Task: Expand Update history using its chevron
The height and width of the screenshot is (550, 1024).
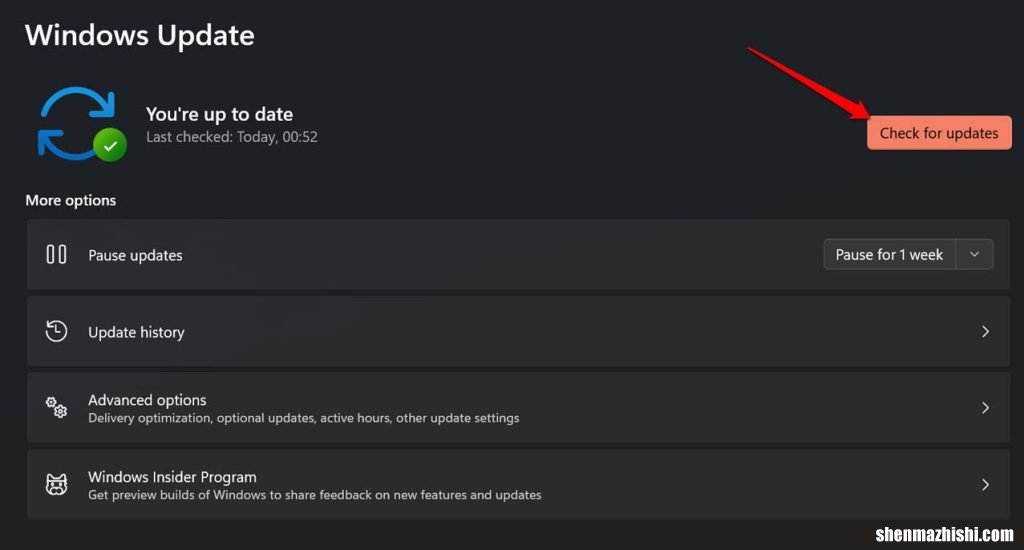Action: [985, 331]
